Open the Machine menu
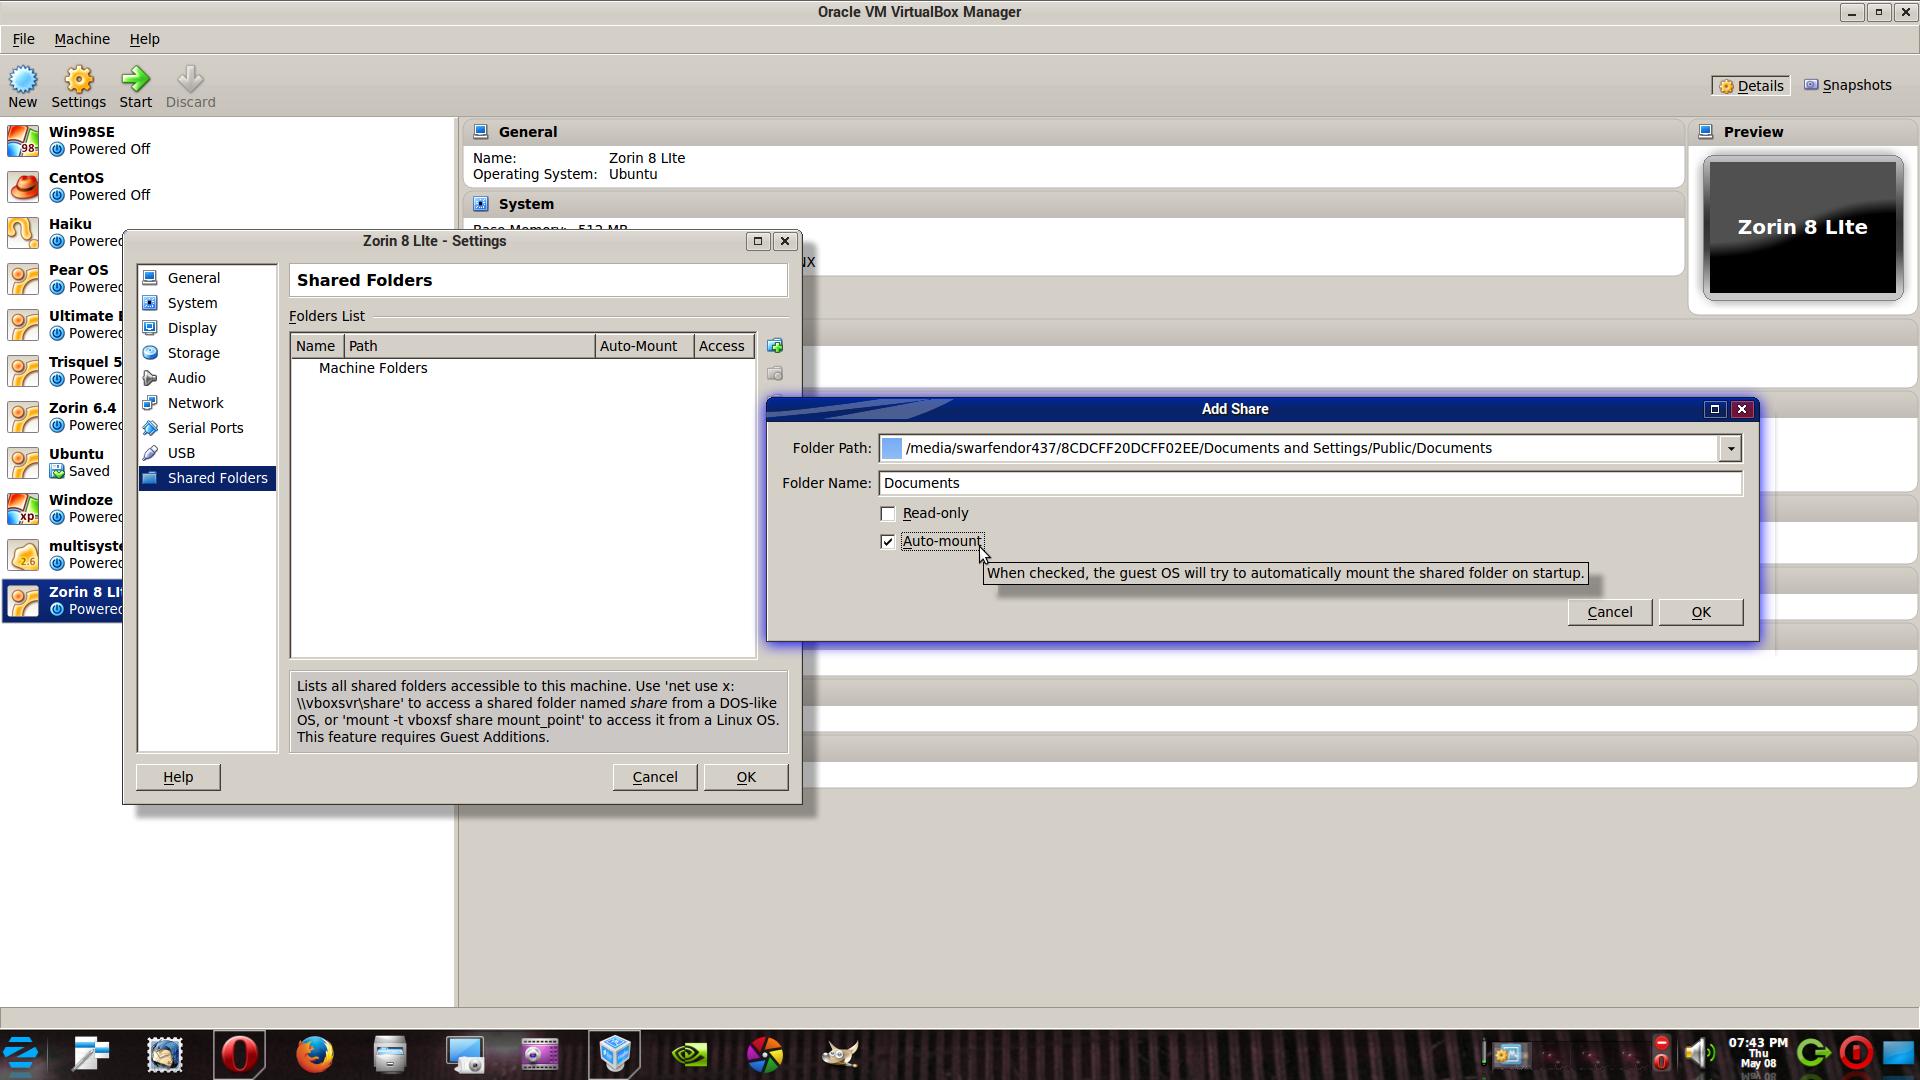The height and width of the screenshot is (1080, 1920). pyautogui.click(x=82, y=39)
